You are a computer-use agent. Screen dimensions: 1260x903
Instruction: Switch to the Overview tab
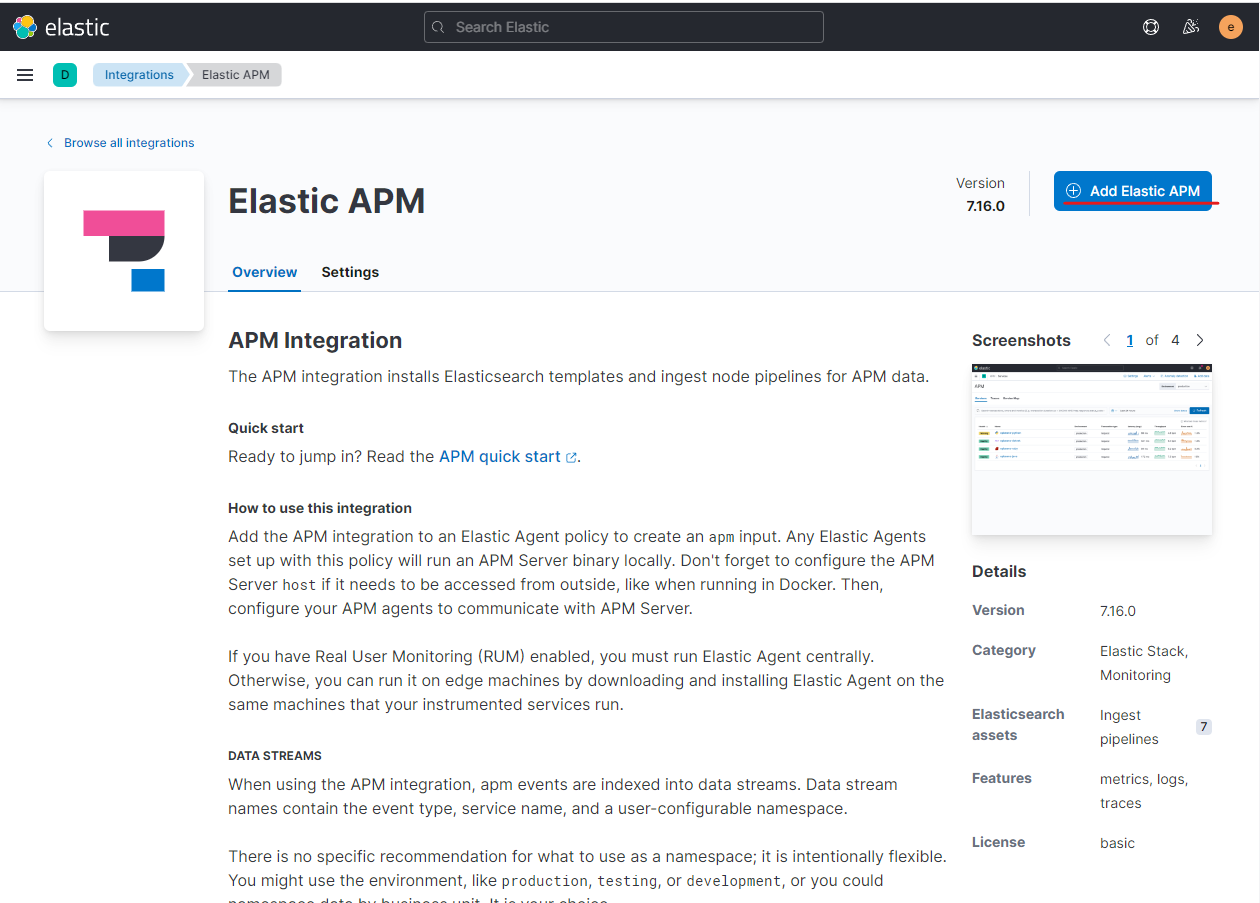point(265,272)
